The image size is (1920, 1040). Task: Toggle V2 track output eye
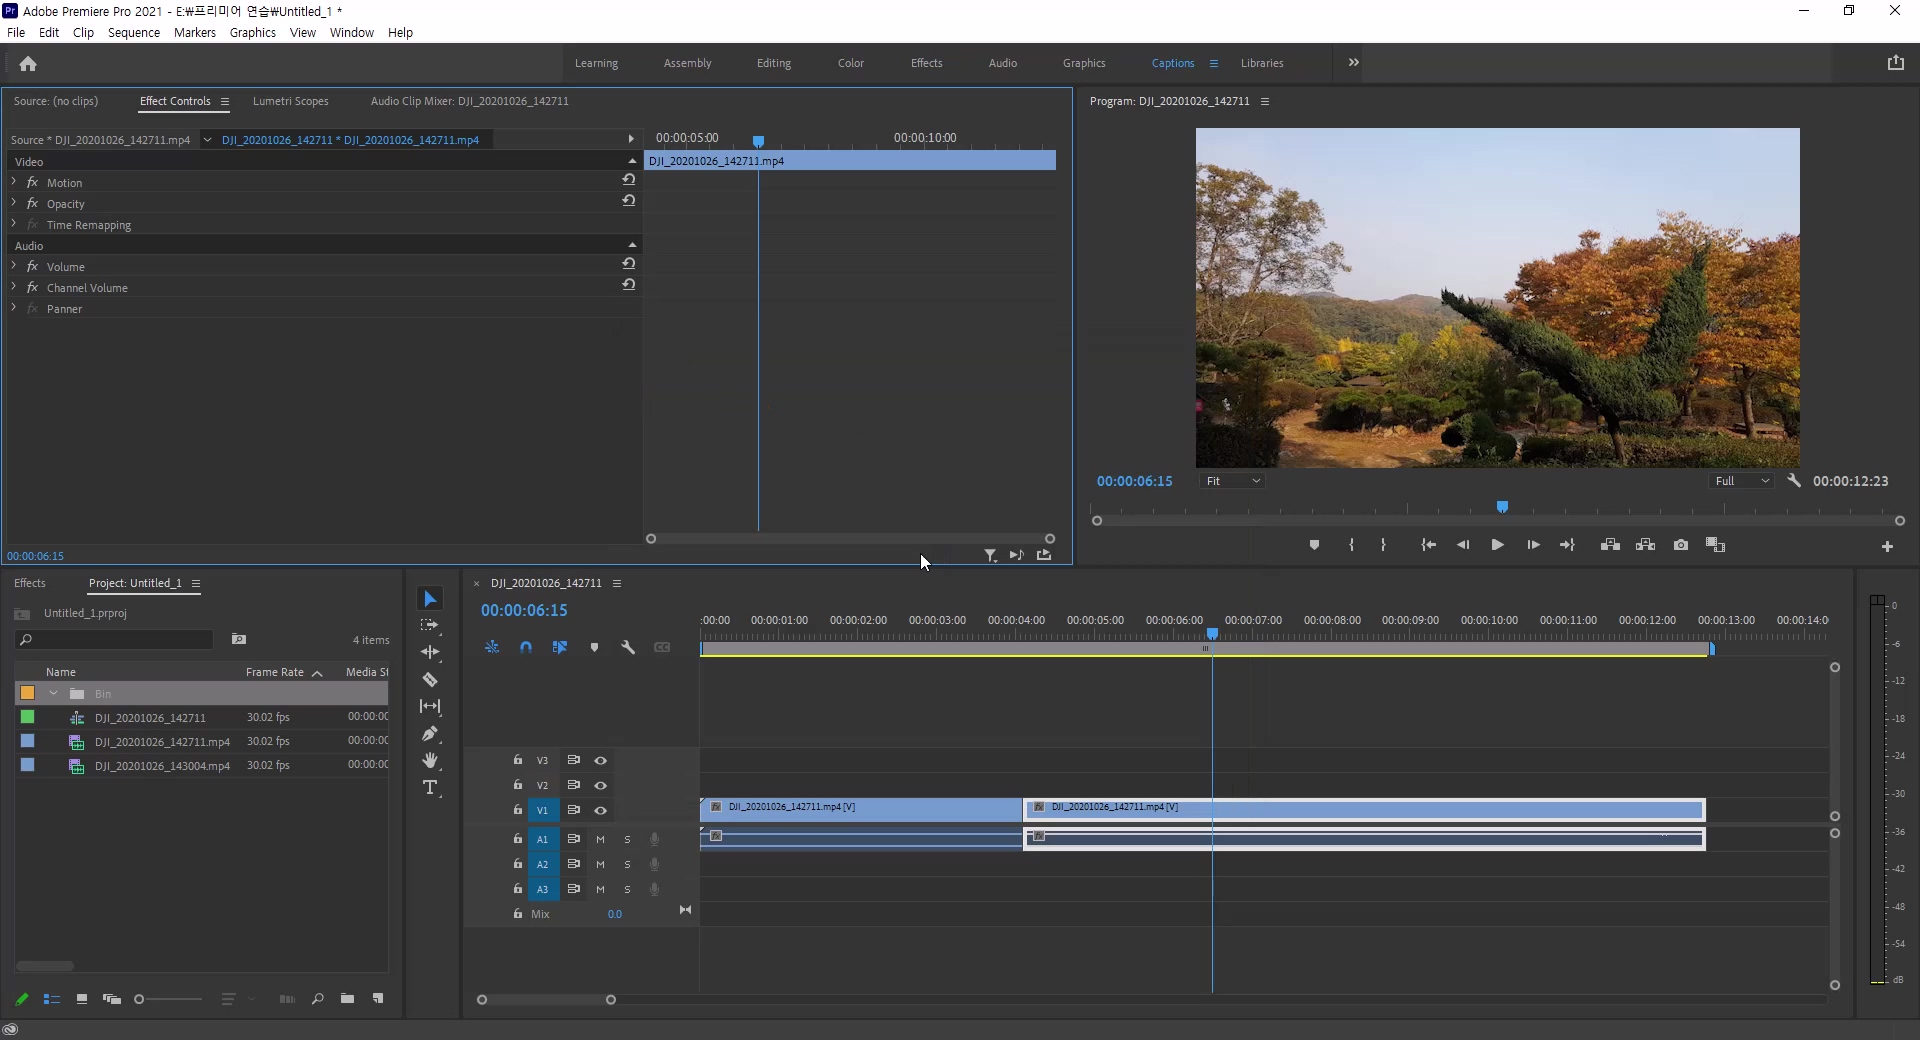(601, 785)
